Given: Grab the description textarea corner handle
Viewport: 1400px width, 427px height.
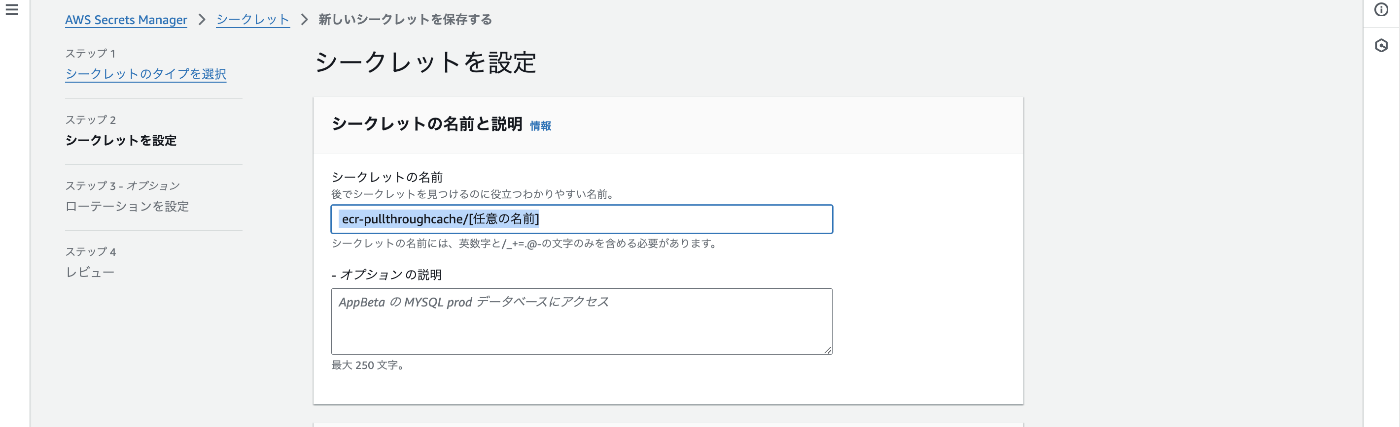Looking at the screenshot, I should pos(827,349).
